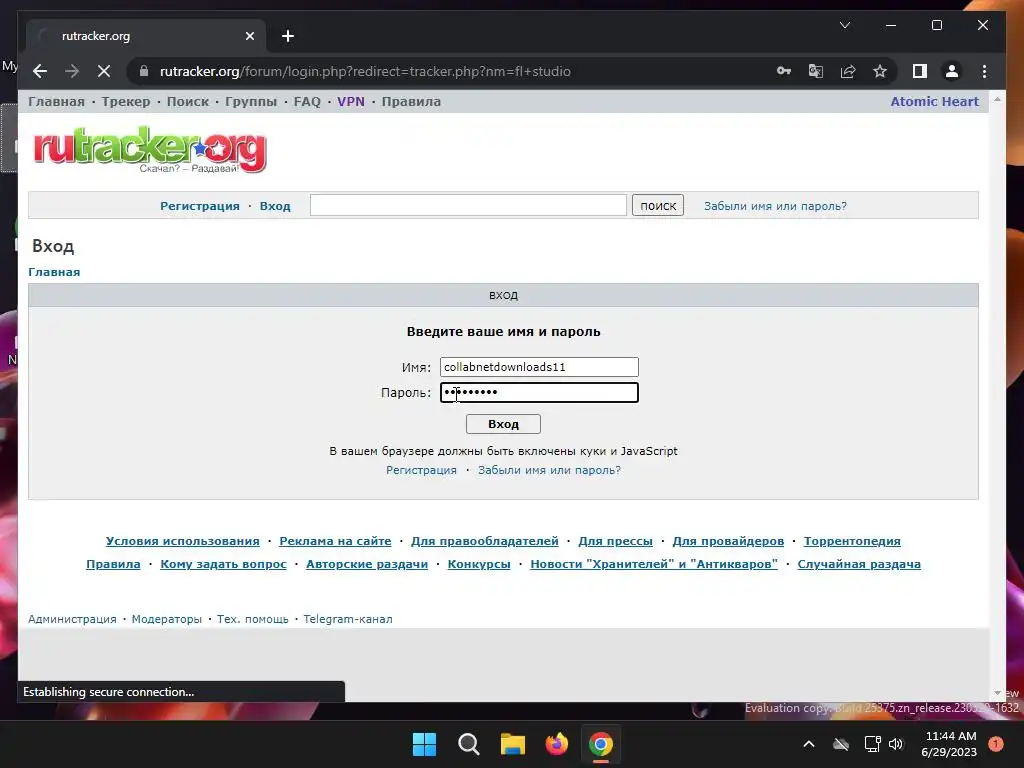Go back with the browser back arrow

pos(40,71)
